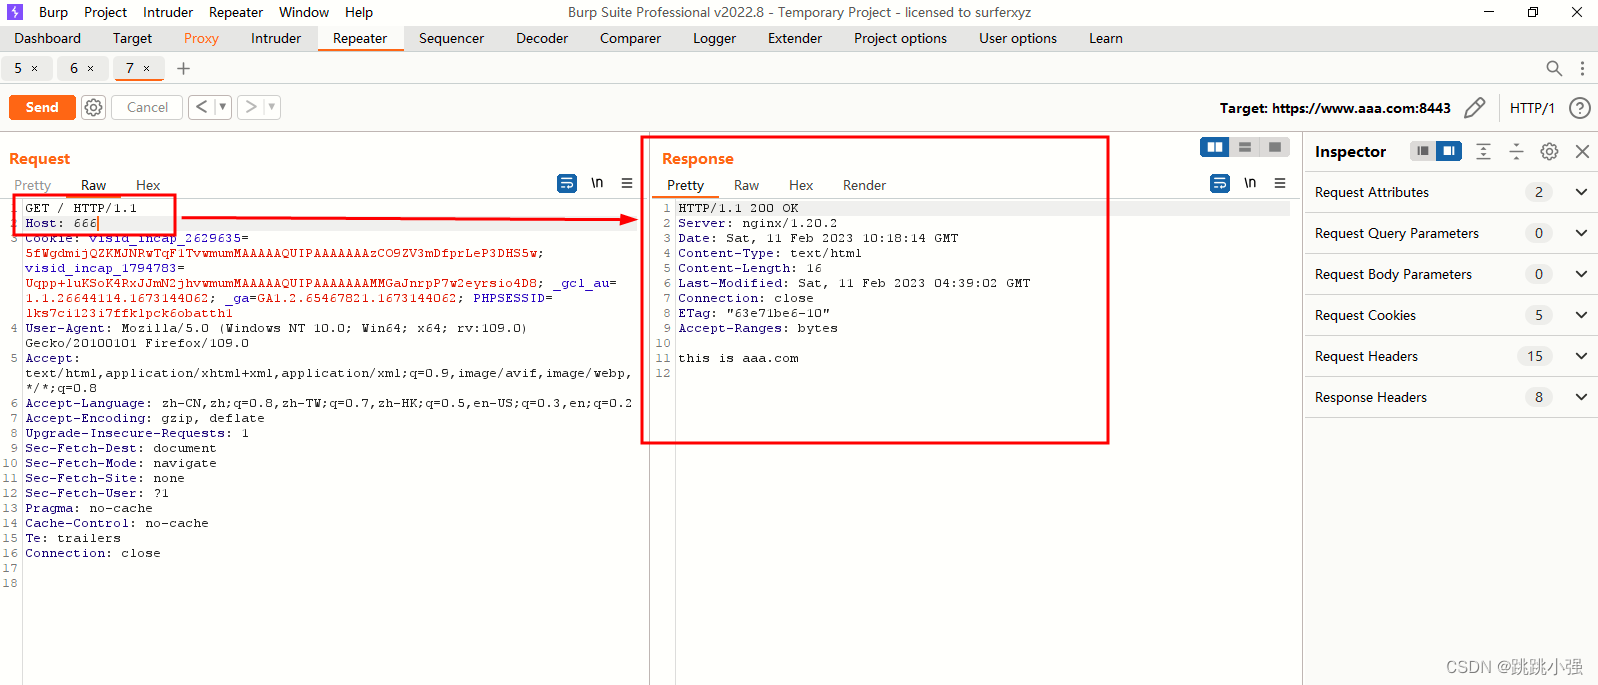This screenshot has width=1598, height=685.
Task: Switch to the Logger tab
Action: click(x=714, y=38)
